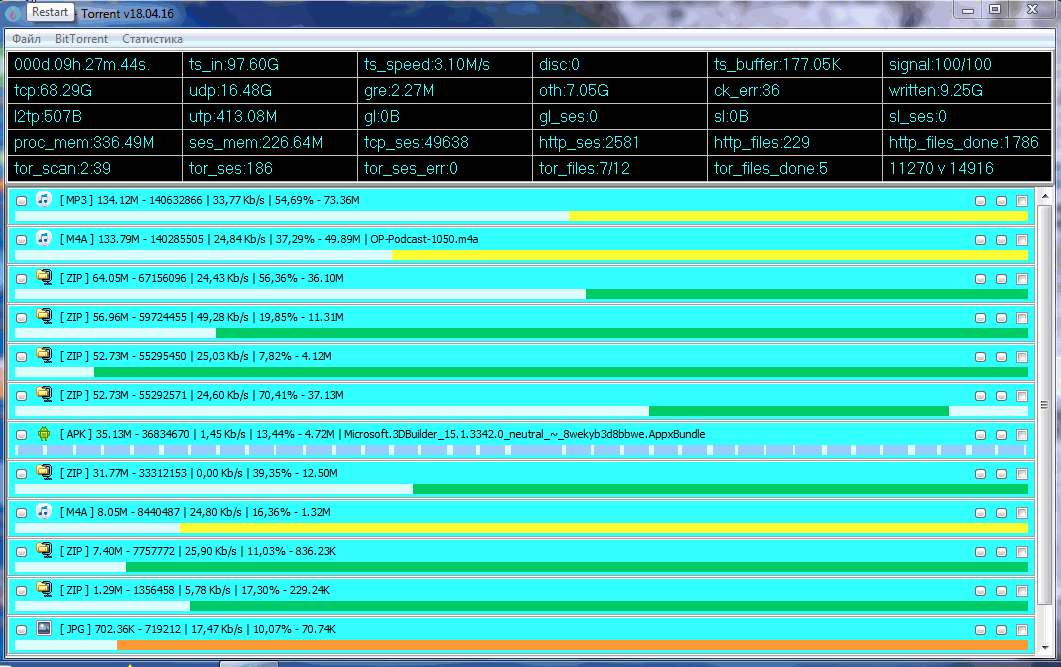Toggle the left checkbox on the ZIP 7.40M row
1061x667 pixels.
tap(22, 552)
